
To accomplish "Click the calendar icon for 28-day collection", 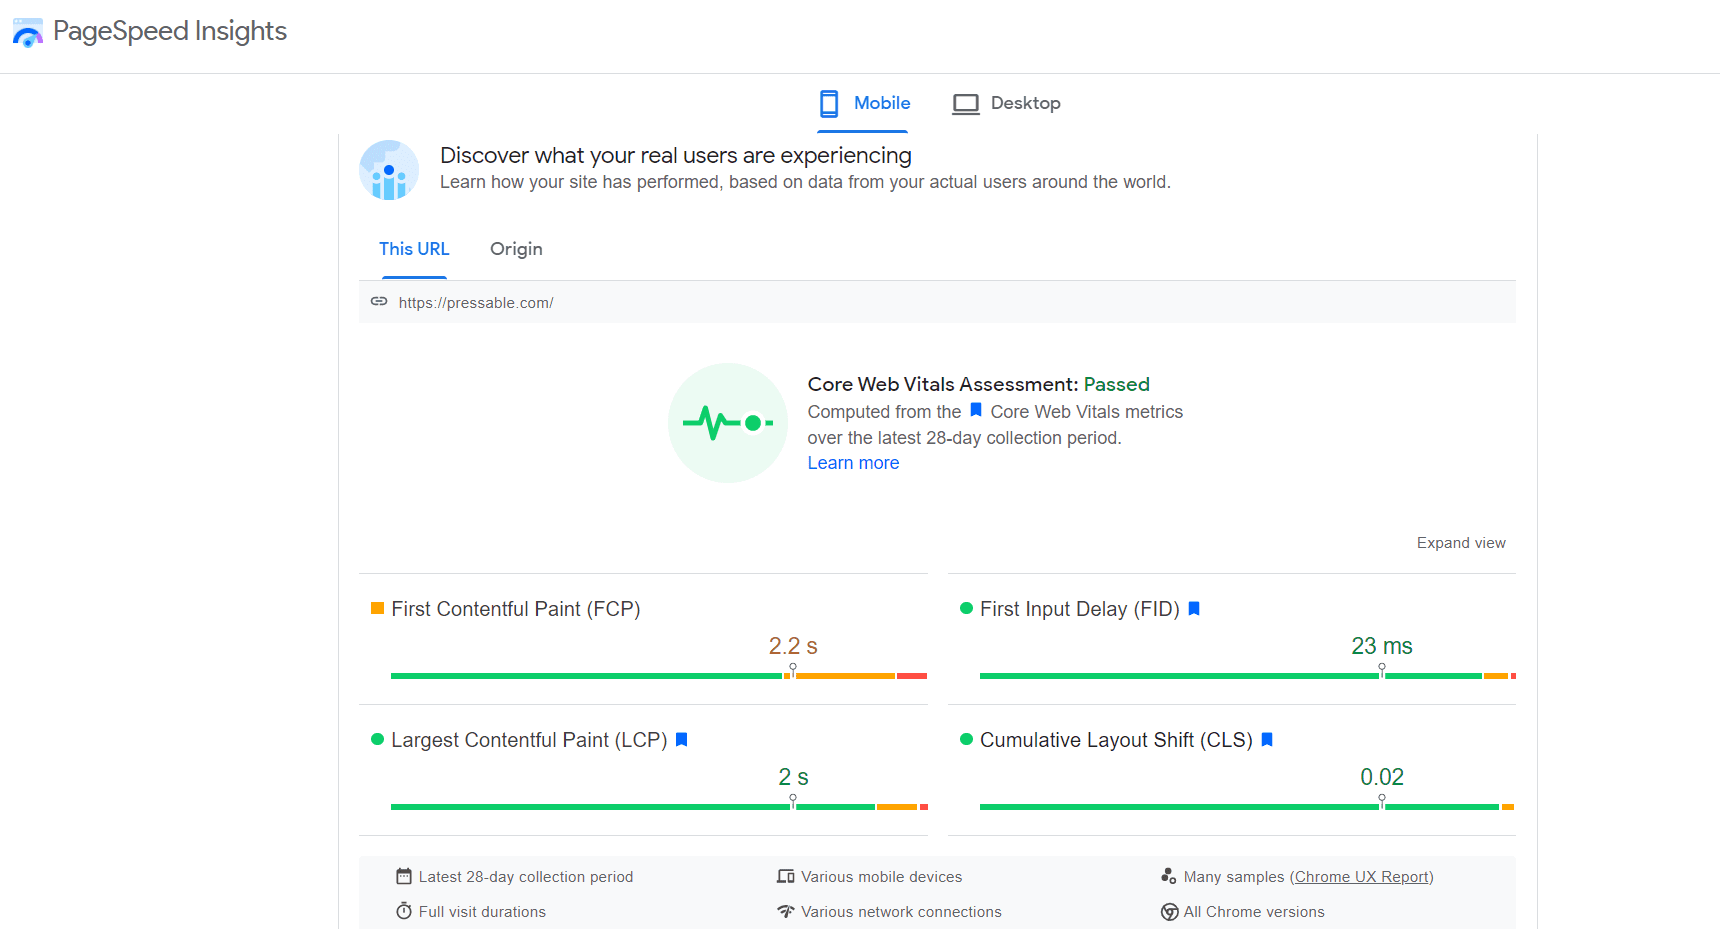I will click(x=404, y=876).
